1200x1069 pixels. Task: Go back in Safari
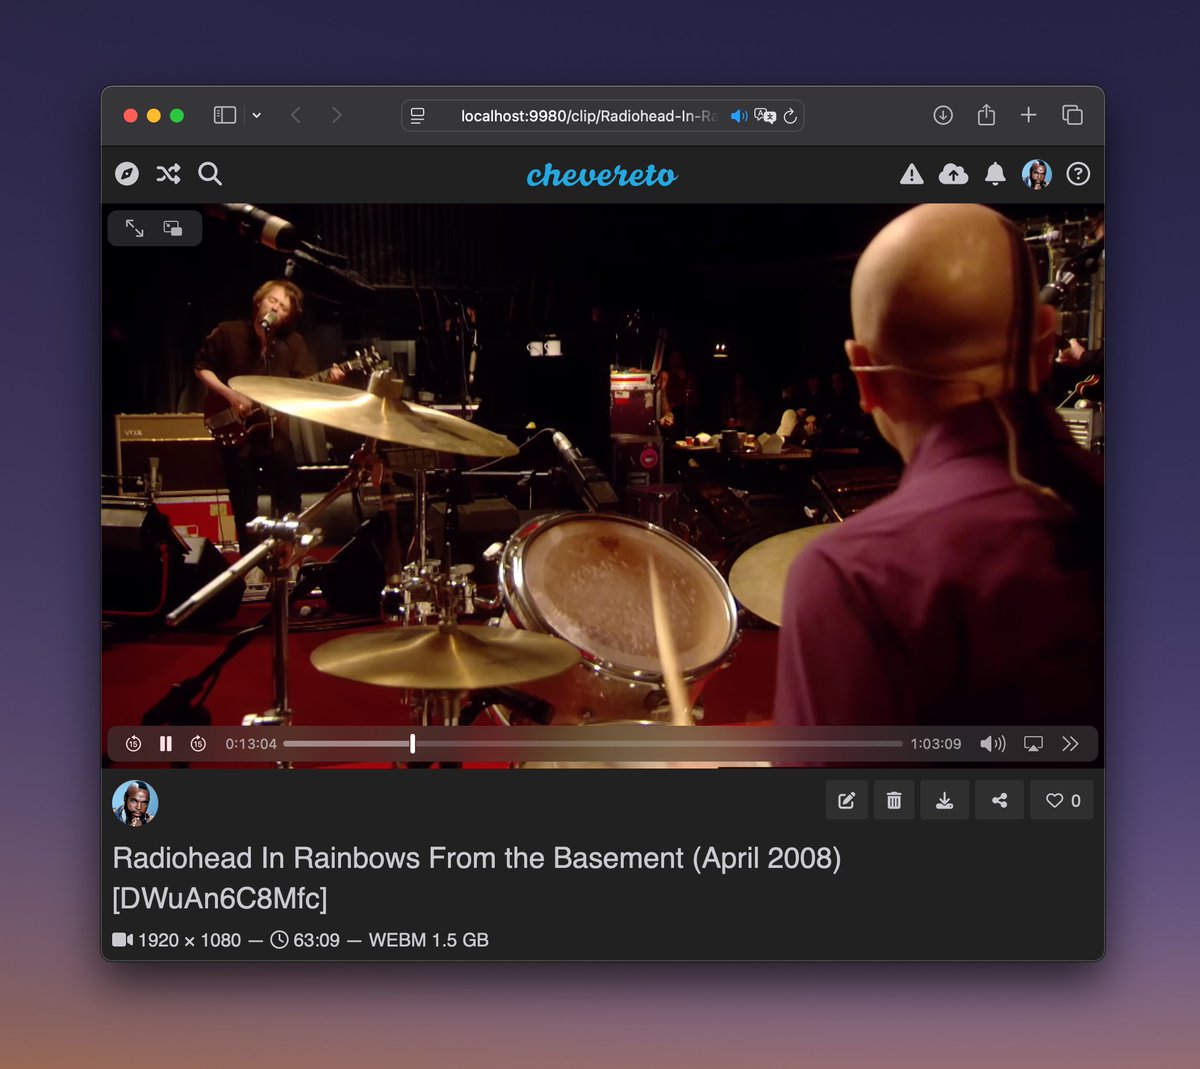tap(296, 115)
